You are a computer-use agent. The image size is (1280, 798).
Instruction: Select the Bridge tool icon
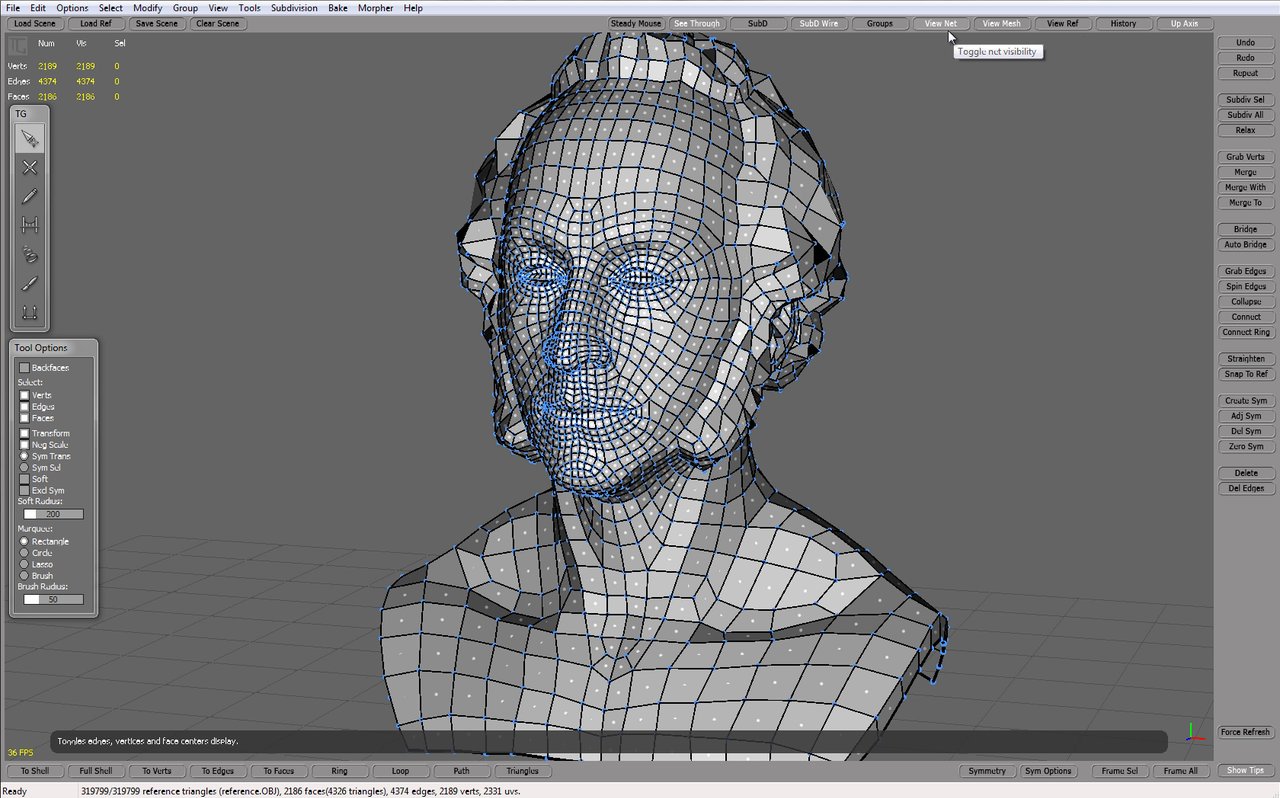point(30,225)
